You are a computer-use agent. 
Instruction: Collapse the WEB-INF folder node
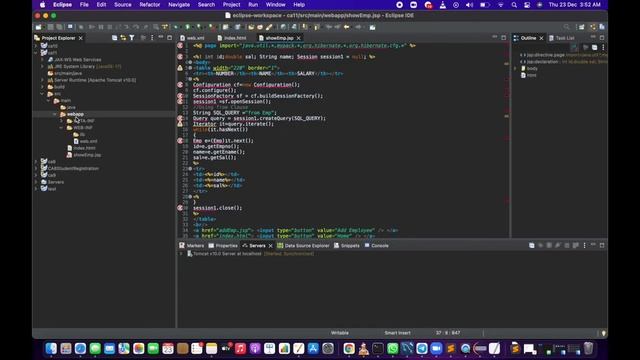[62, 128]
